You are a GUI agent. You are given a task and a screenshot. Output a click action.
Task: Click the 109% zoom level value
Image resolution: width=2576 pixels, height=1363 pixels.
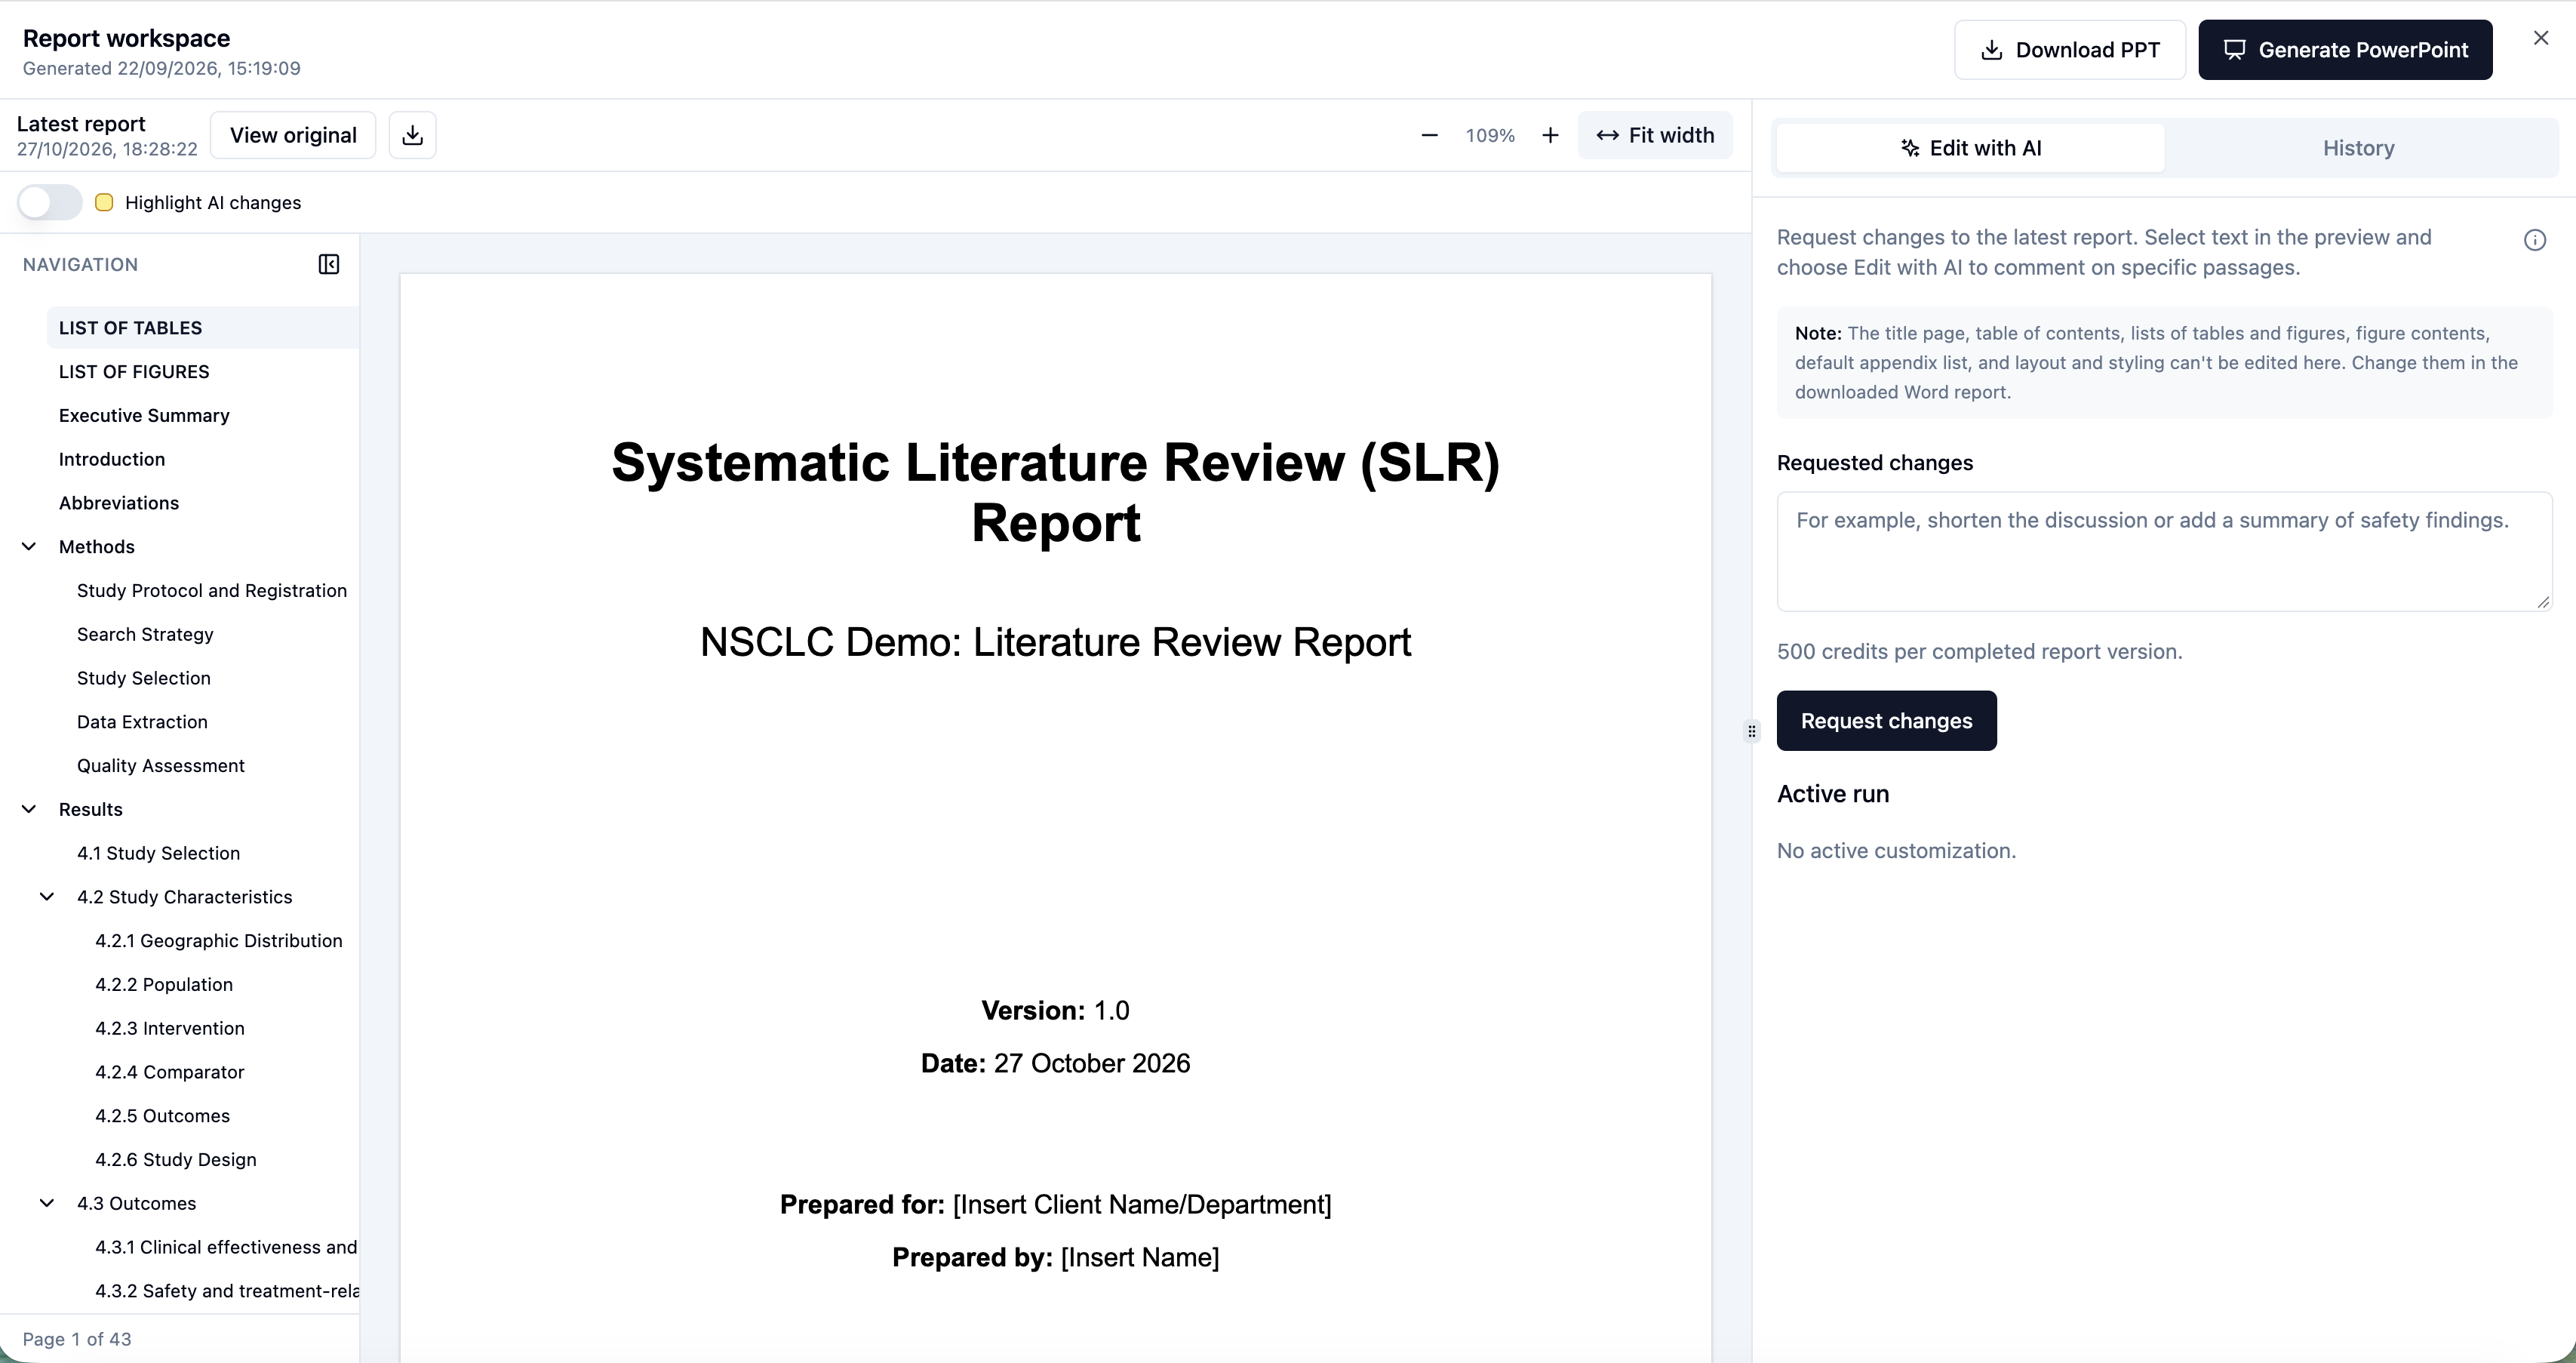click(1490, 135)
